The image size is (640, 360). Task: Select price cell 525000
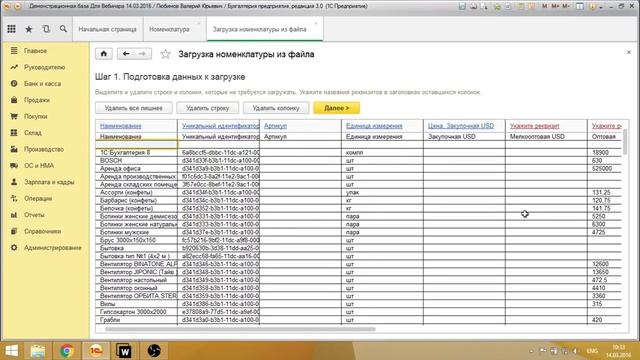604,168
